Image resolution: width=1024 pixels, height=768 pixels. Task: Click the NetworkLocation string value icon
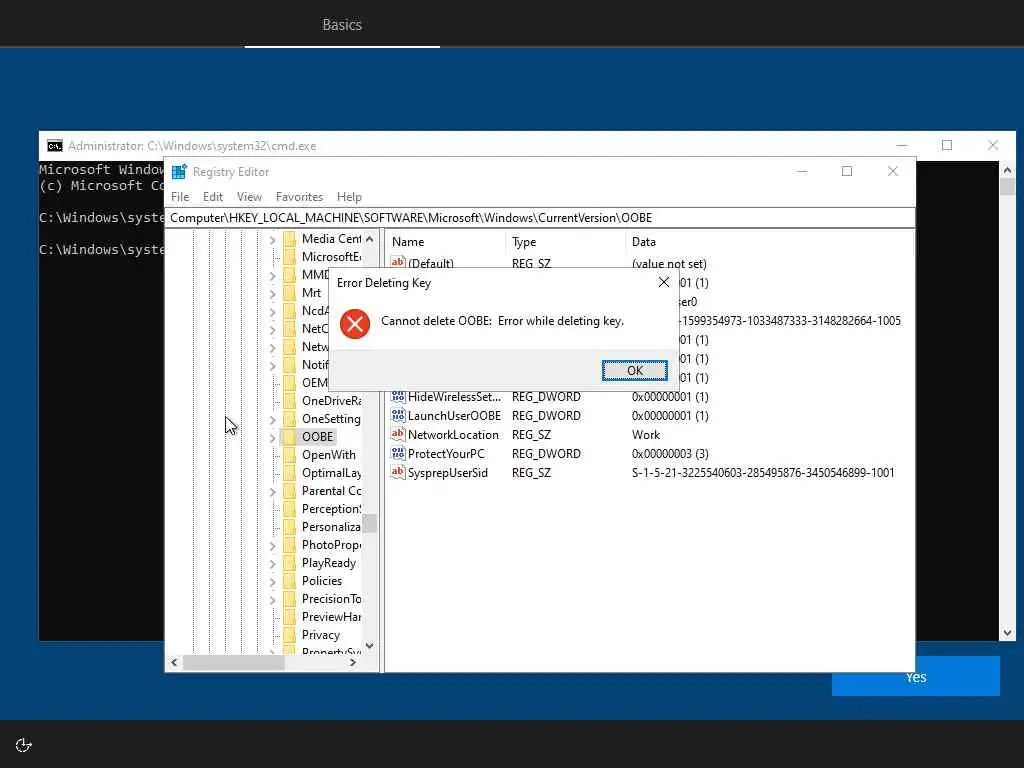pos(398,434)
